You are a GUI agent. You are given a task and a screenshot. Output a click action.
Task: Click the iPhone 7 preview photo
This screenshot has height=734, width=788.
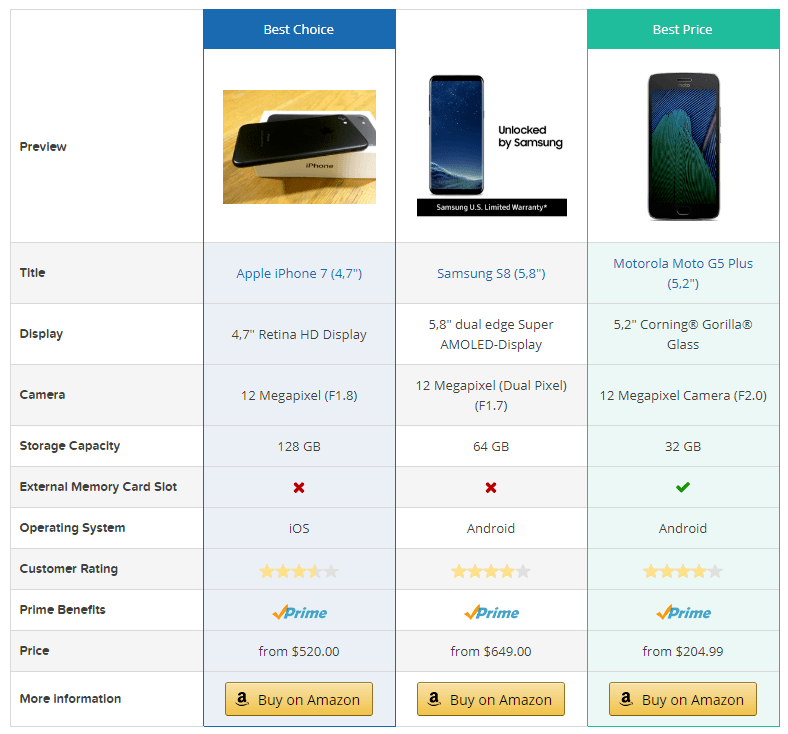point(299,147)
